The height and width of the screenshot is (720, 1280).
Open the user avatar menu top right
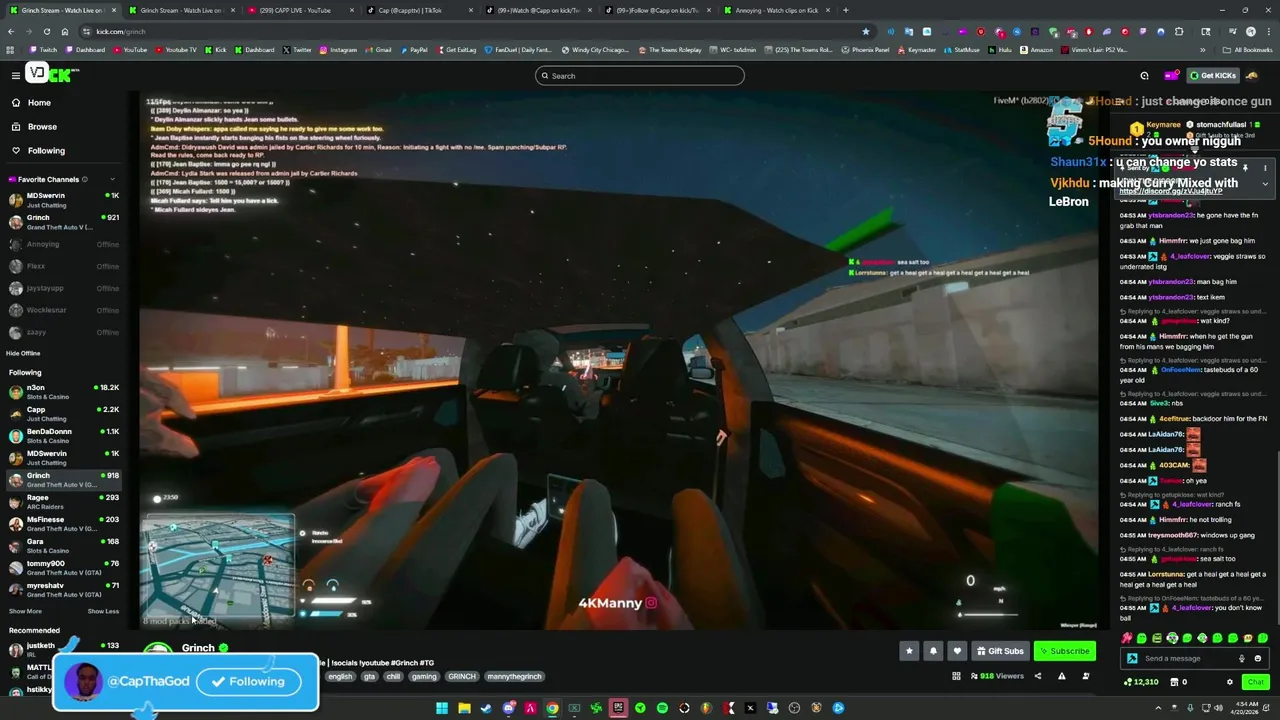1252,75
